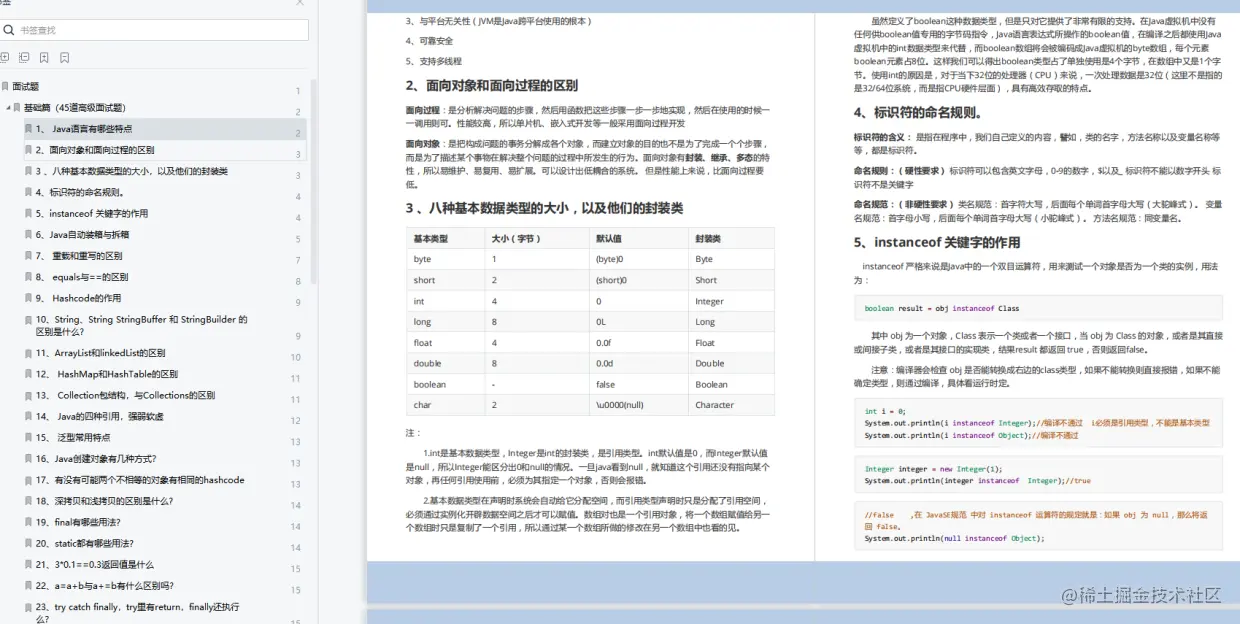This screenshot has width=1240, height=624.
Task: Click table cell '0.0d'
Action: (605, 363)
